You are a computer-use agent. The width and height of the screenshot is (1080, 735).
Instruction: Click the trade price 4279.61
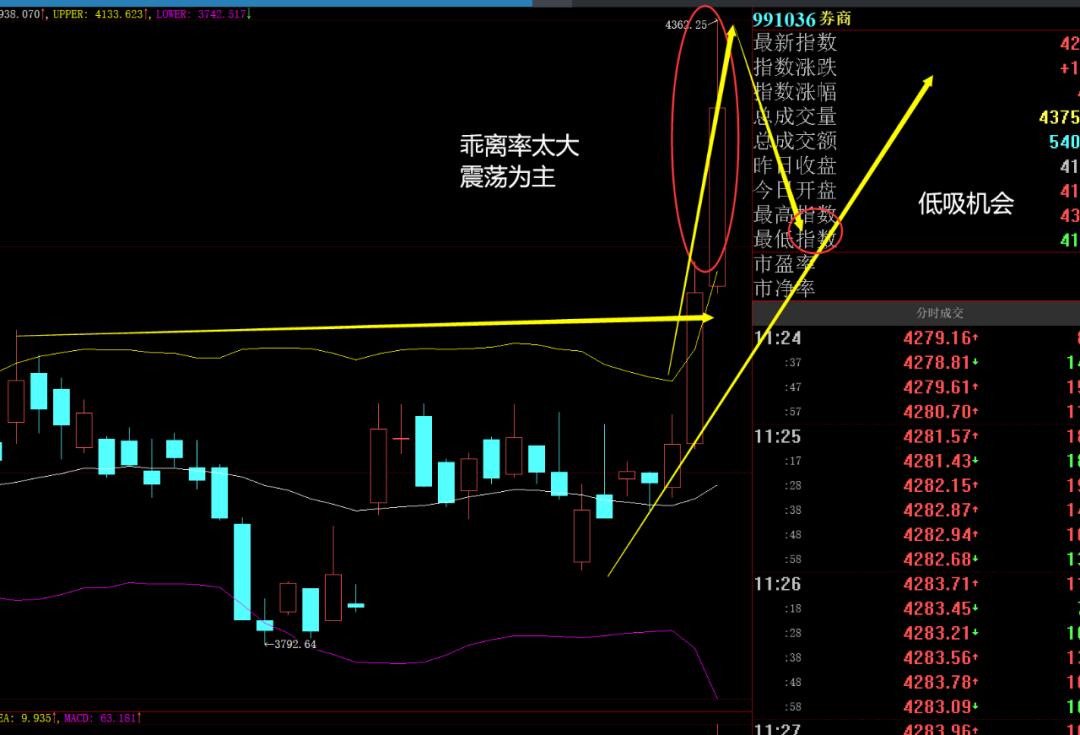coord(937,387)
